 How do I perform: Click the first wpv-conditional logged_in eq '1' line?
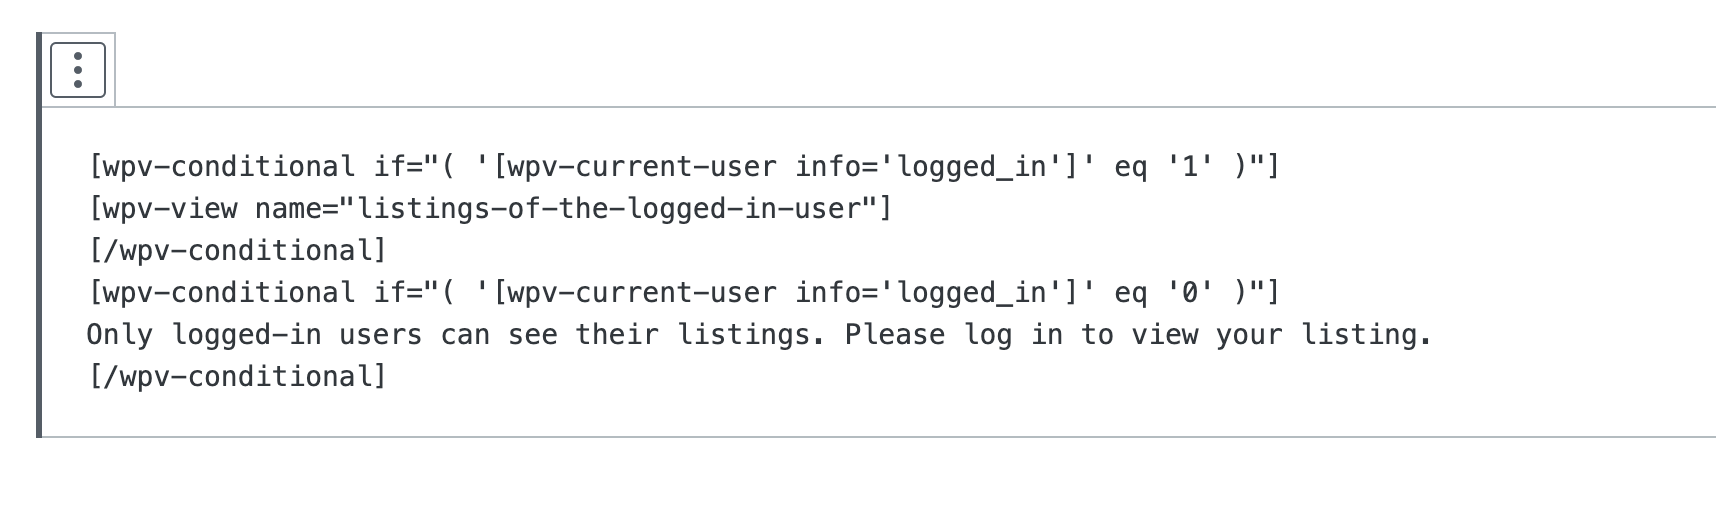pos(684,166)
